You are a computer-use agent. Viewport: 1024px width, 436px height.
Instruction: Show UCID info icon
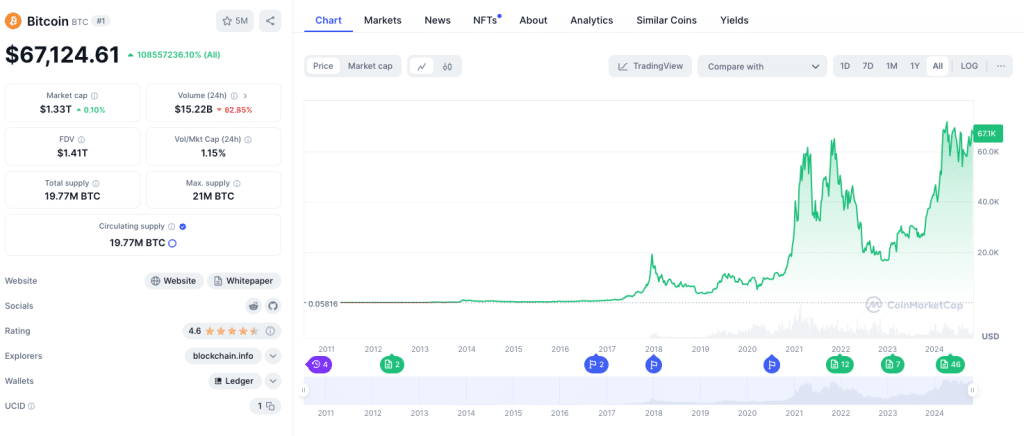31,406
